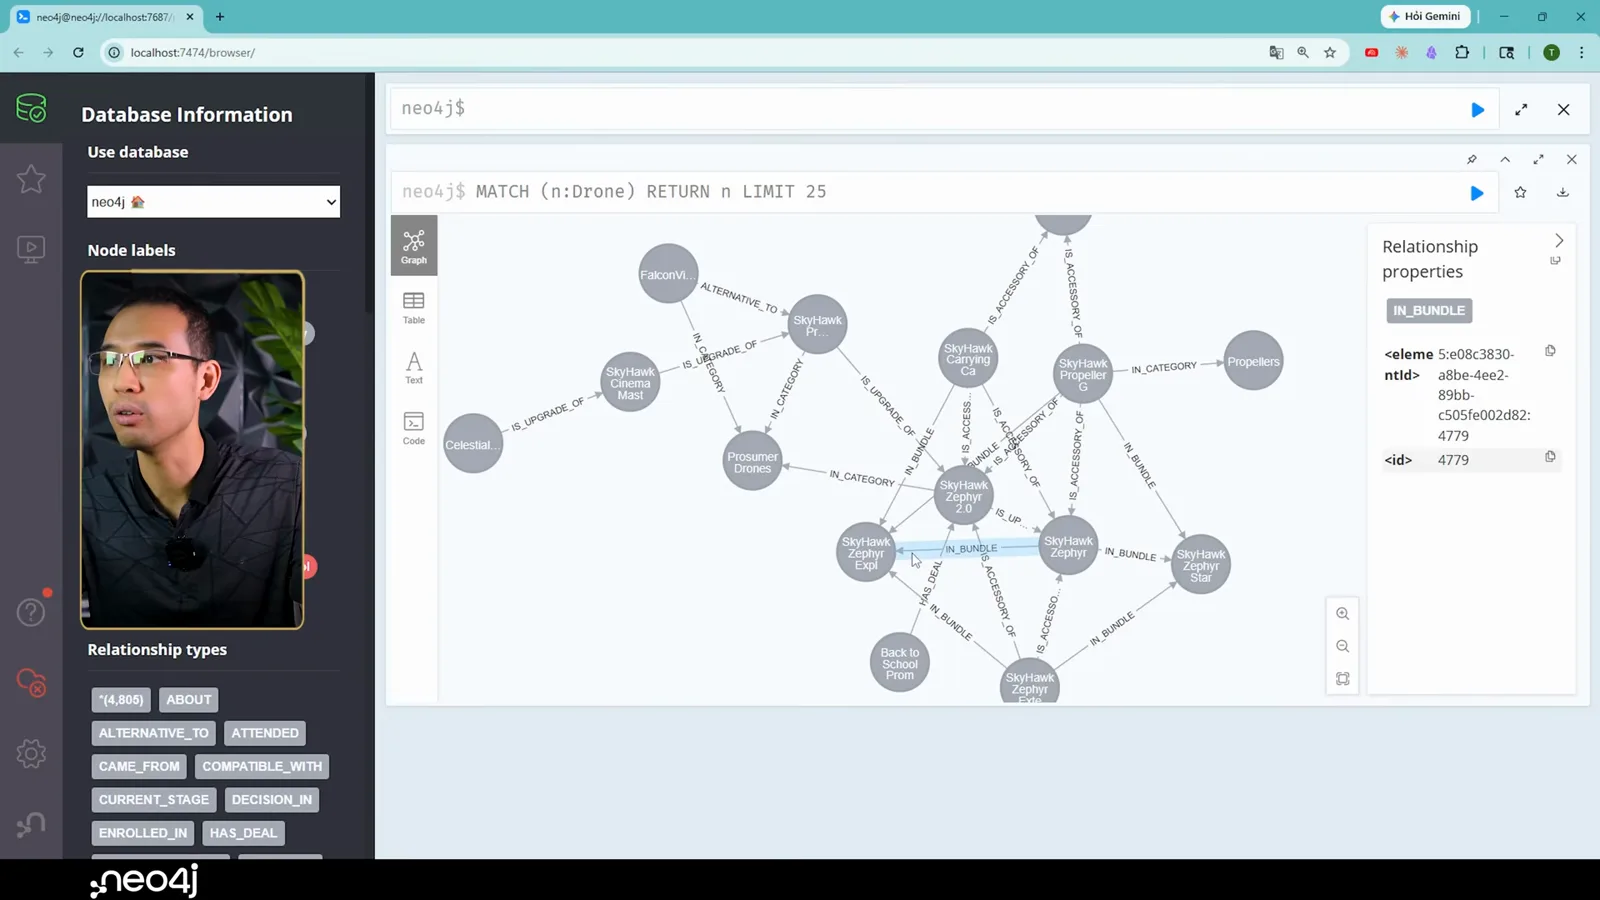This screenshot has height=900, width=1600.
Task: Download the query result export
Action: (1563, 192)
